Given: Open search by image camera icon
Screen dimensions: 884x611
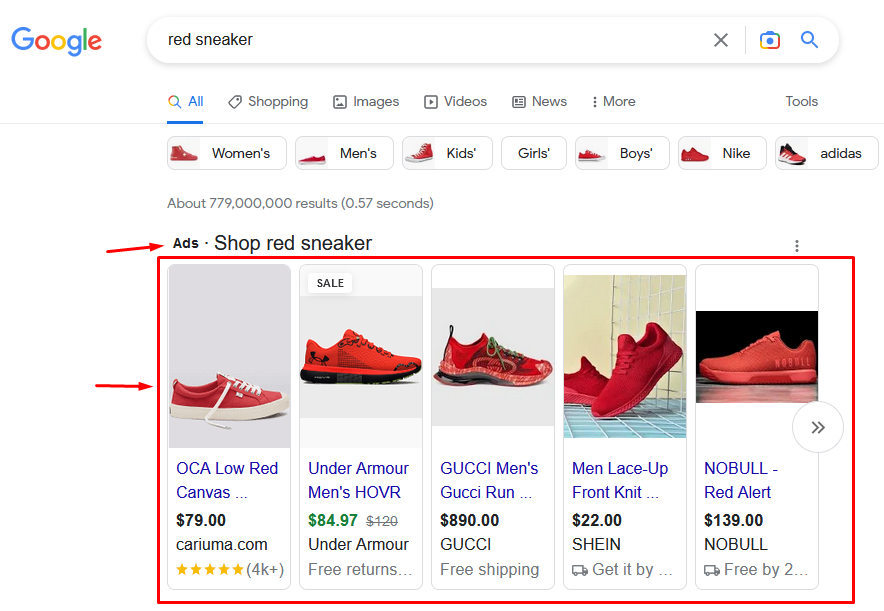Looking at the screenshot, I should [770, 40].
